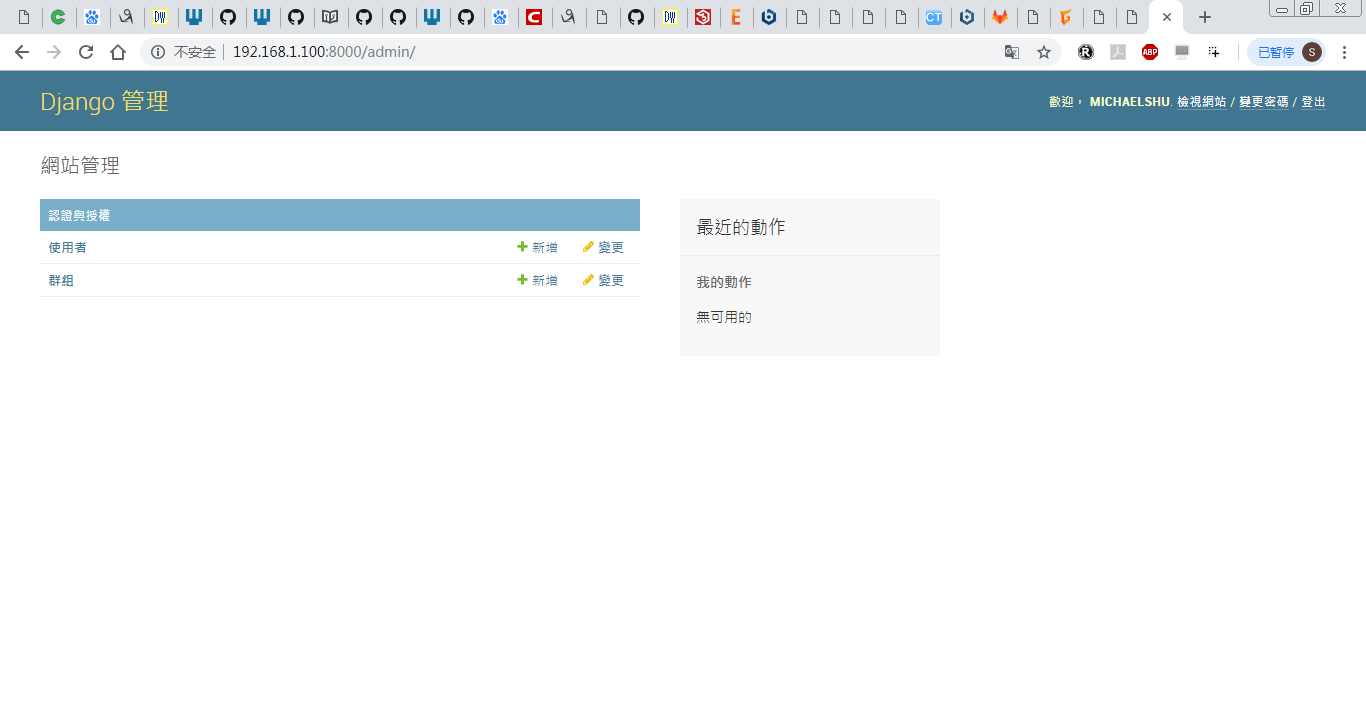Click 新增 in the 群組 row

(x=538, y=280)
